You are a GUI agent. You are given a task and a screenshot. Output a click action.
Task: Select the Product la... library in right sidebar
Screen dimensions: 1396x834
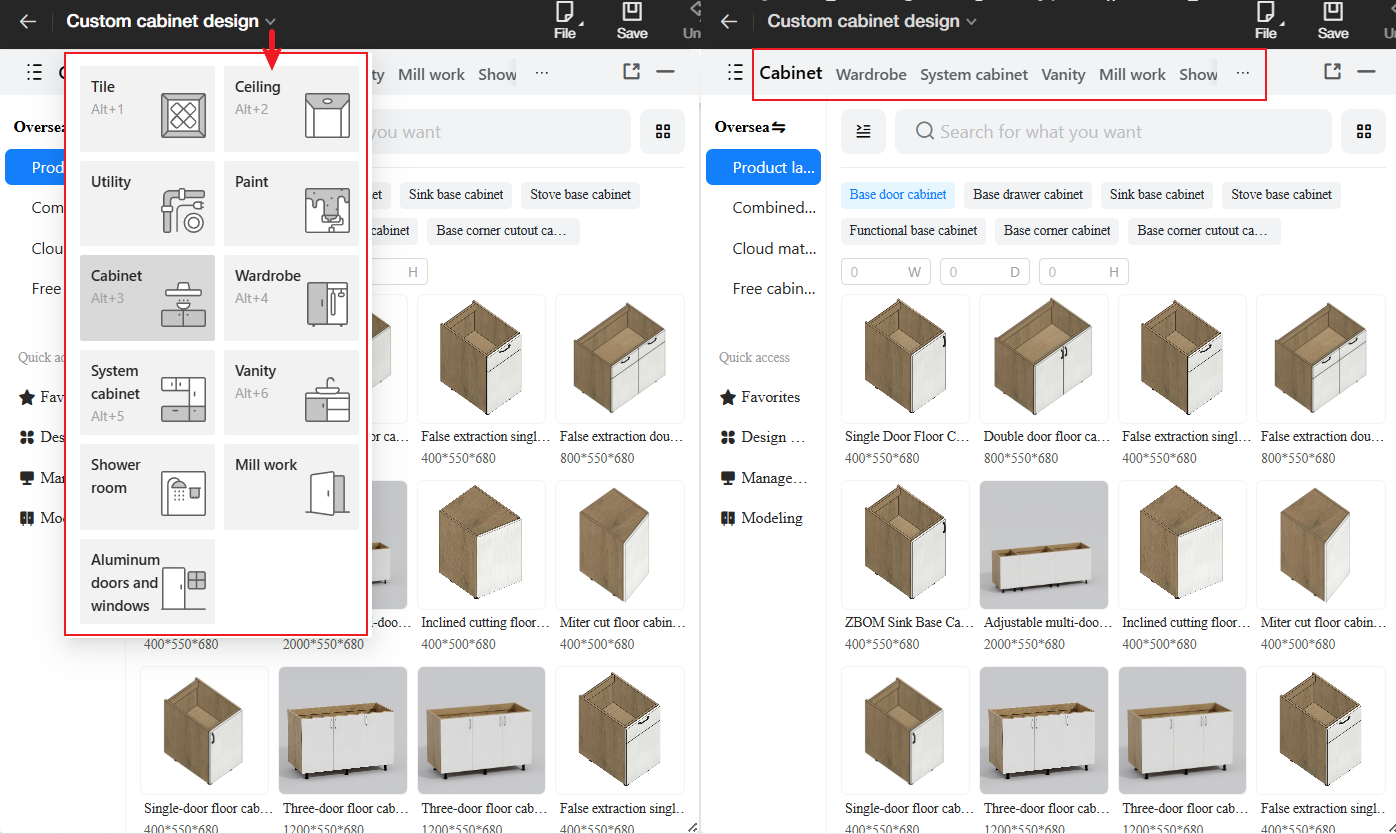click(763, 167)
